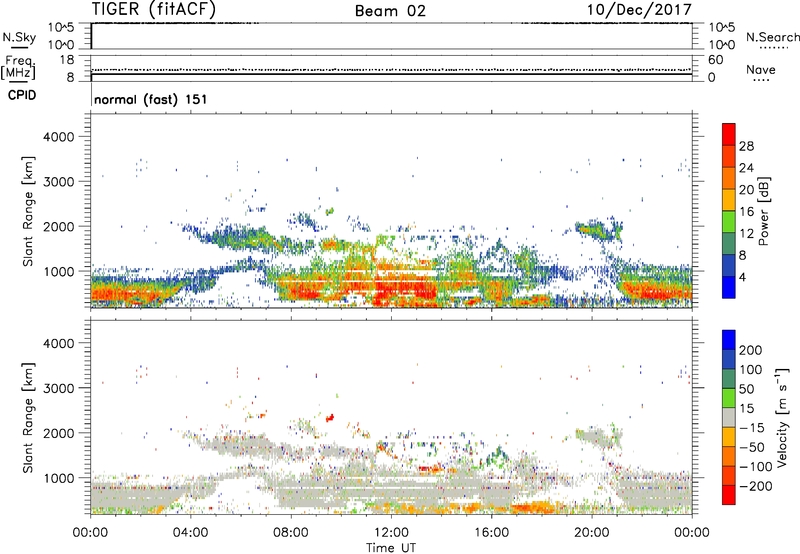Image resolution: width=800 pixels, height=554 pixels.
Task: Click the "24" label on Power colorbar
Action: pyautogui.click(x=746, y=168)
